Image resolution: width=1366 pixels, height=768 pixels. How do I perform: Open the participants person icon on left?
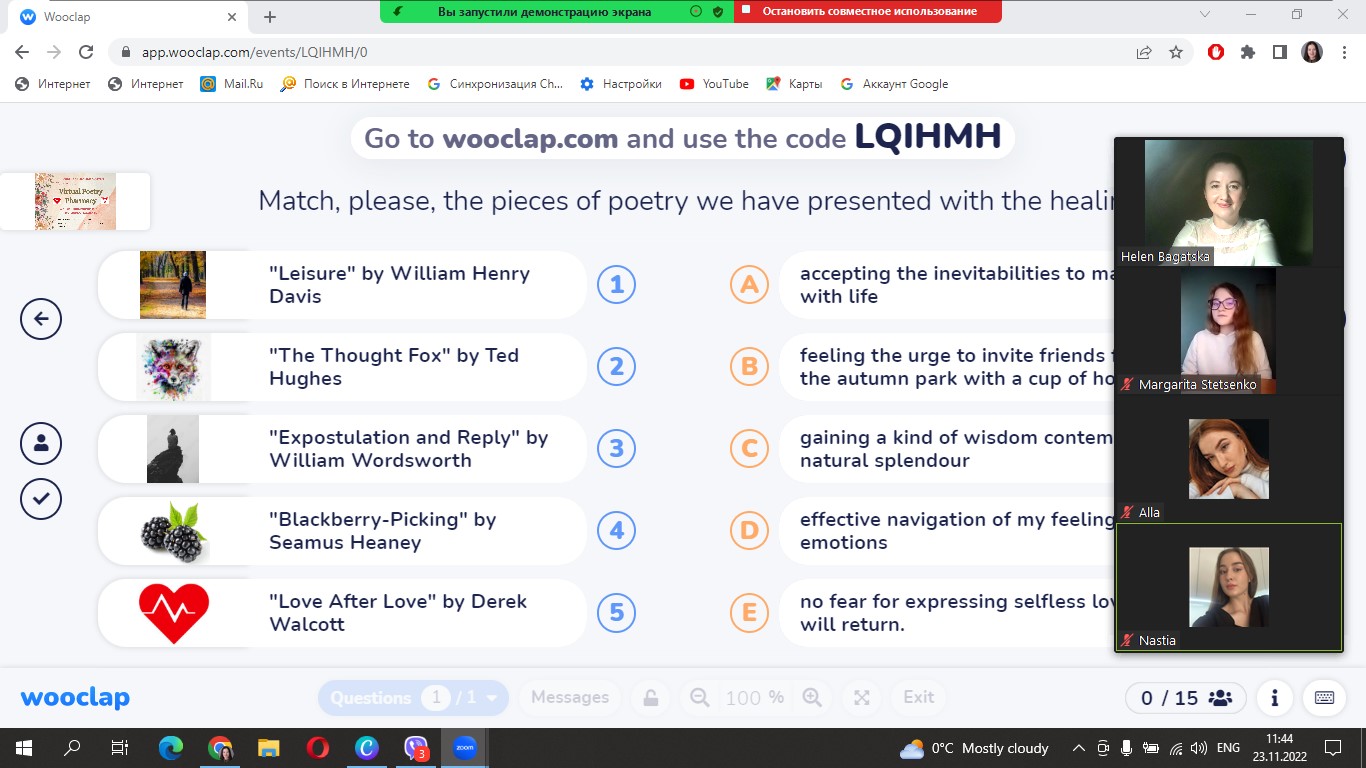[x=41, y=443]
